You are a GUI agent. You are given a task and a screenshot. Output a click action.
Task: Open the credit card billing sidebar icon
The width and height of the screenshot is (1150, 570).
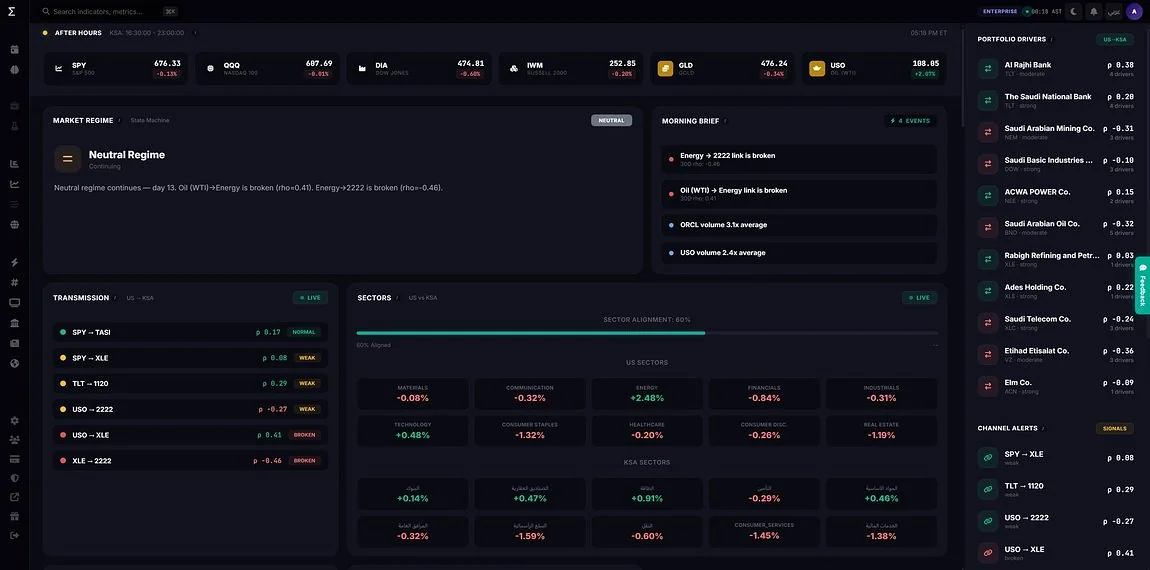pos(15,458)
